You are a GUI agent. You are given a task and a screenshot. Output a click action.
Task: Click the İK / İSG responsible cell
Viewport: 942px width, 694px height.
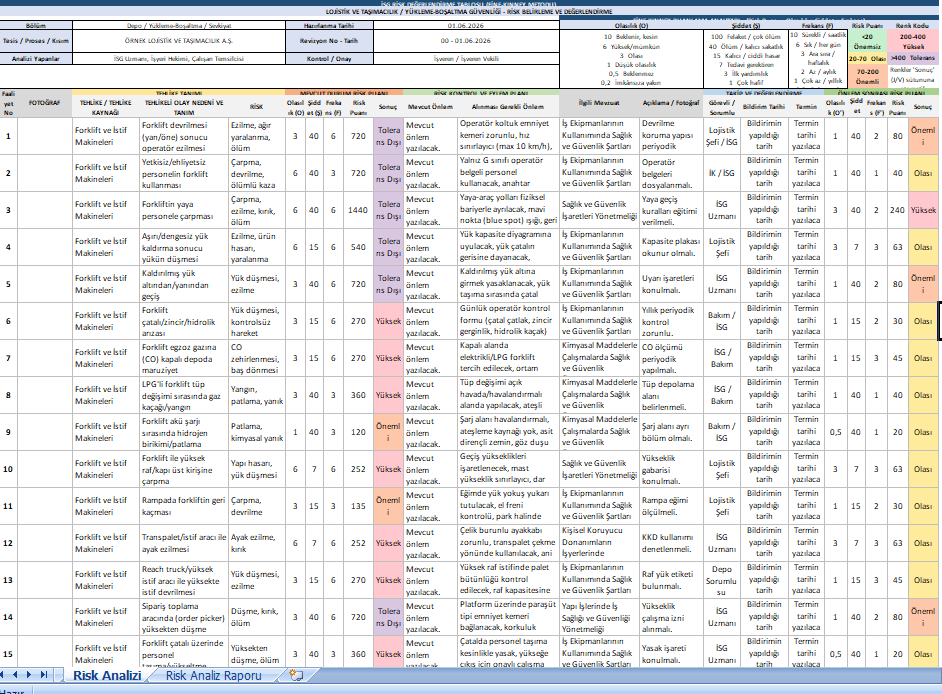click(722, 173)
